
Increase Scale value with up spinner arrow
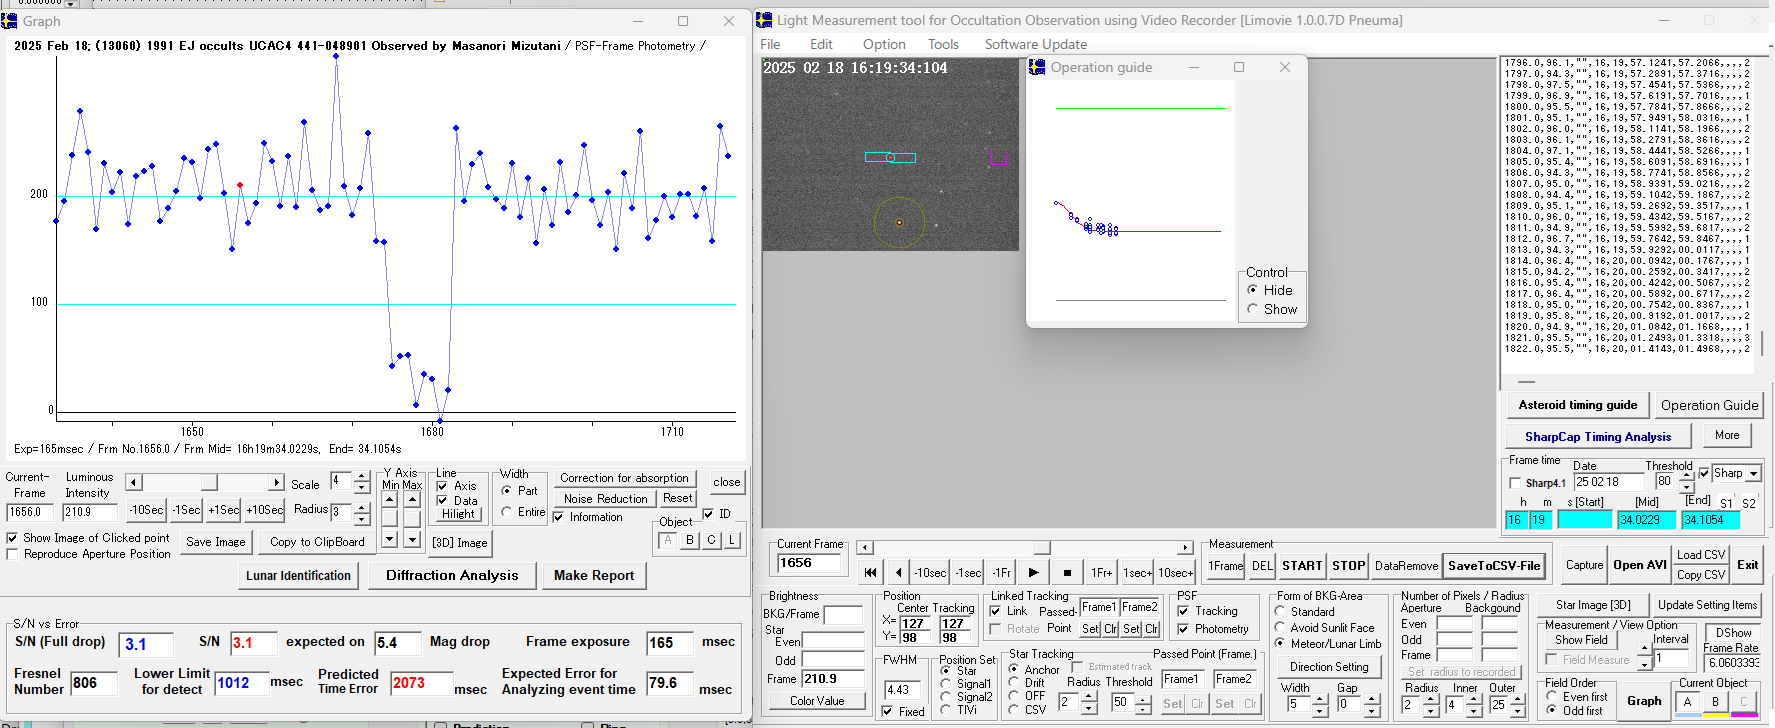[362, 477]
